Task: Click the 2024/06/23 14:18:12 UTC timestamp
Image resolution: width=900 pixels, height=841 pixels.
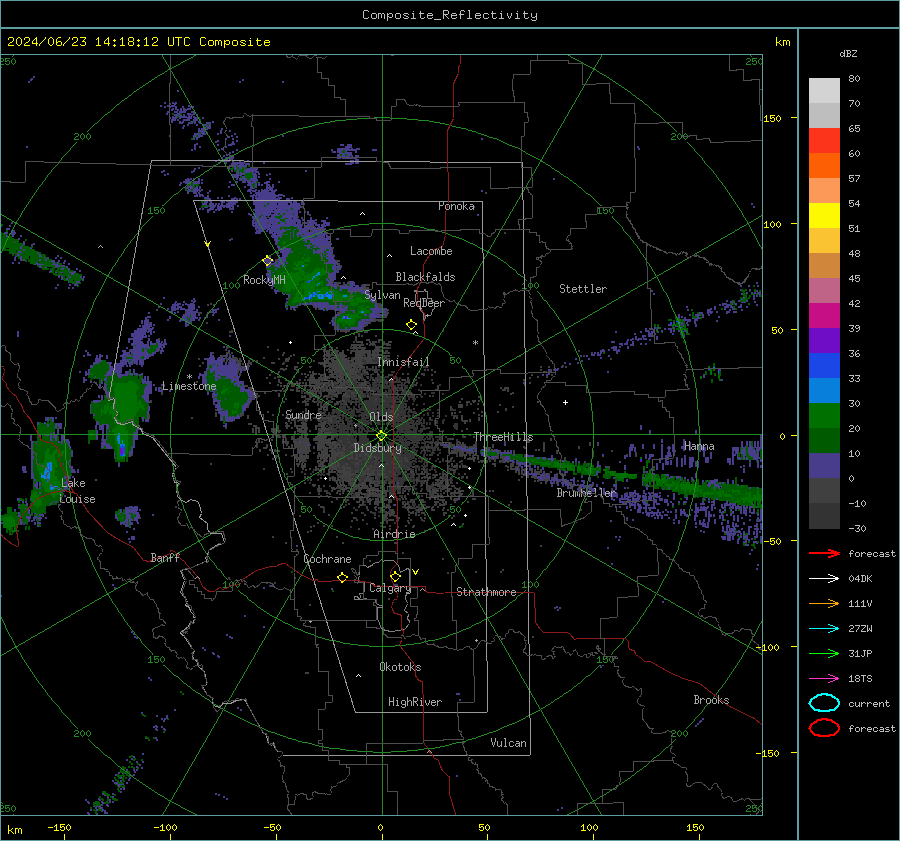Action: (x=98, y=42)
